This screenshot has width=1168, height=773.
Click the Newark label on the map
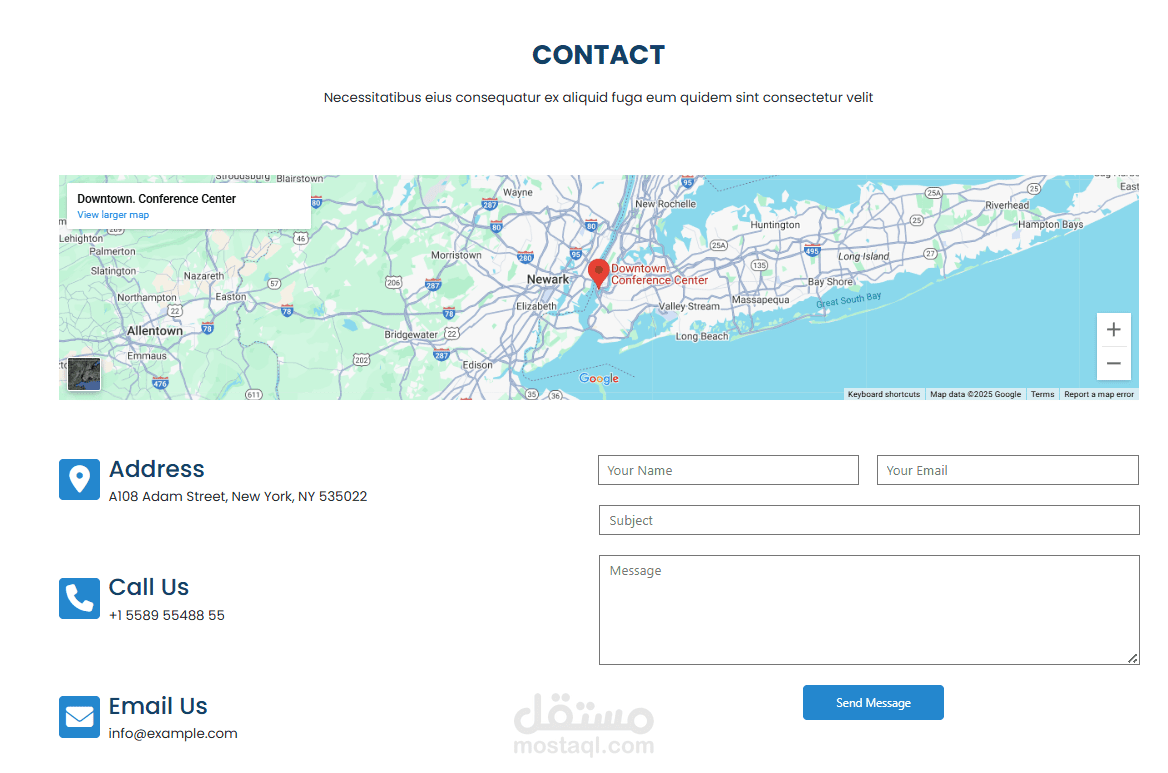(548, 279)
